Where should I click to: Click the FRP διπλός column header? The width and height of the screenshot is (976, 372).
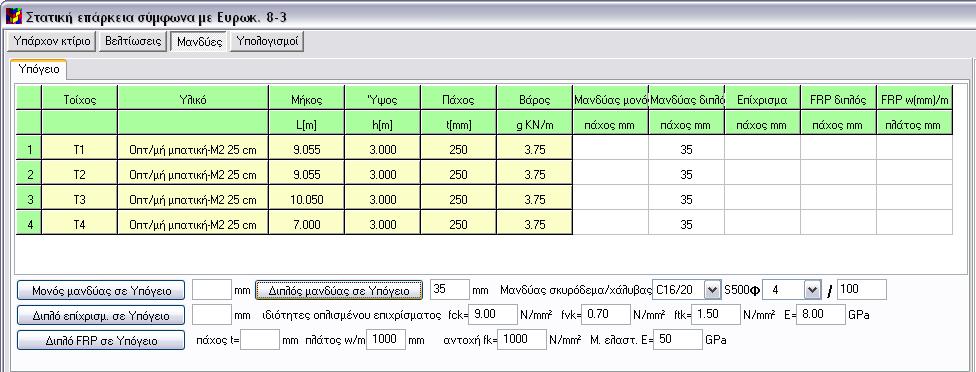point(838,99)
